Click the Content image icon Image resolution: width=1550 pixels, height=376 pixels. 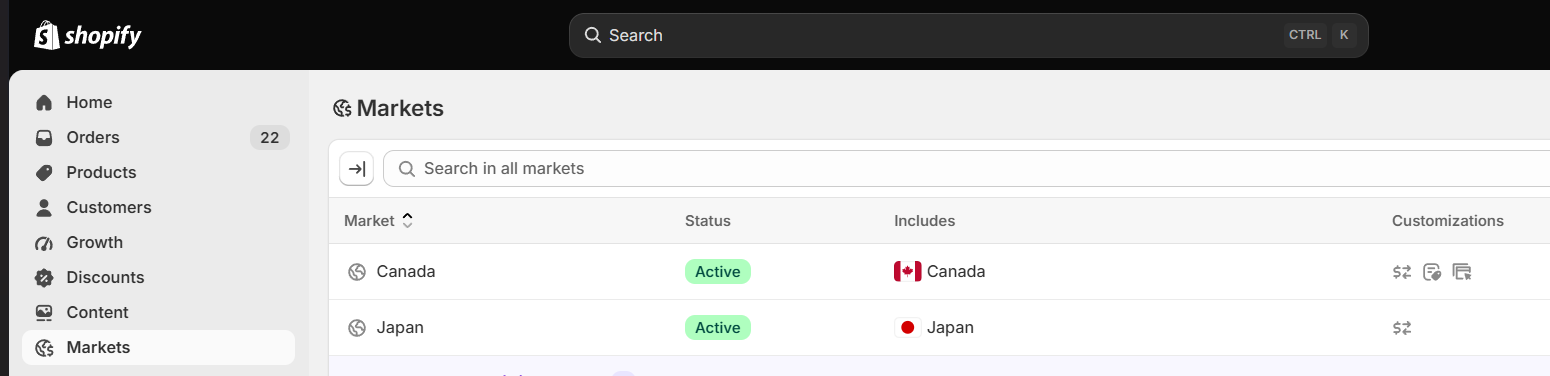[44, 313]
